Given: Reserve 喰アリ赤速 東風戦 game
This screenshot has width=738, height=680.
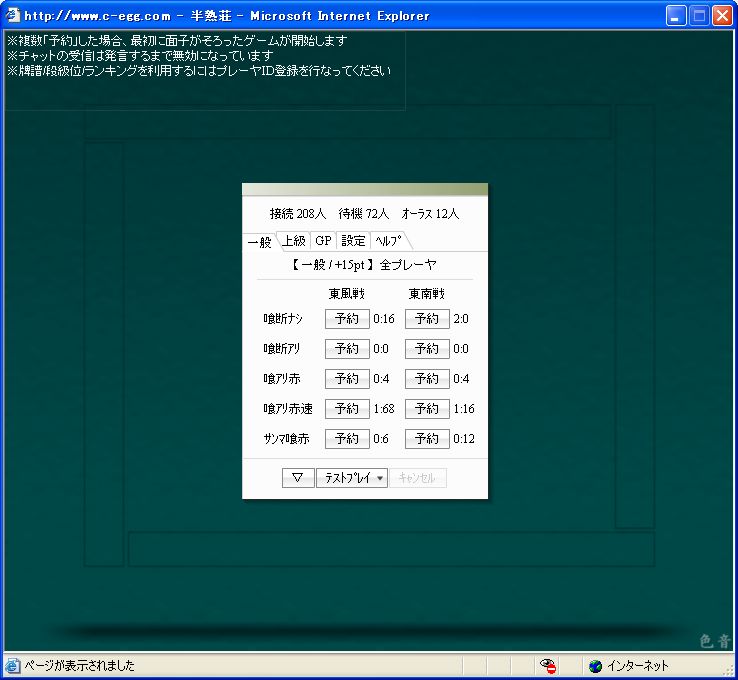Looking at the screenshot, I should pyautogui.click(x=347, y=409).
